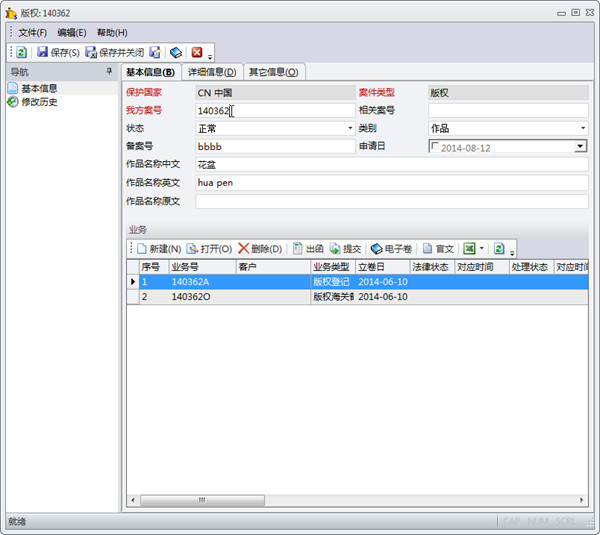
Task: Sort by 业务类型 column header
Action: 333,267
